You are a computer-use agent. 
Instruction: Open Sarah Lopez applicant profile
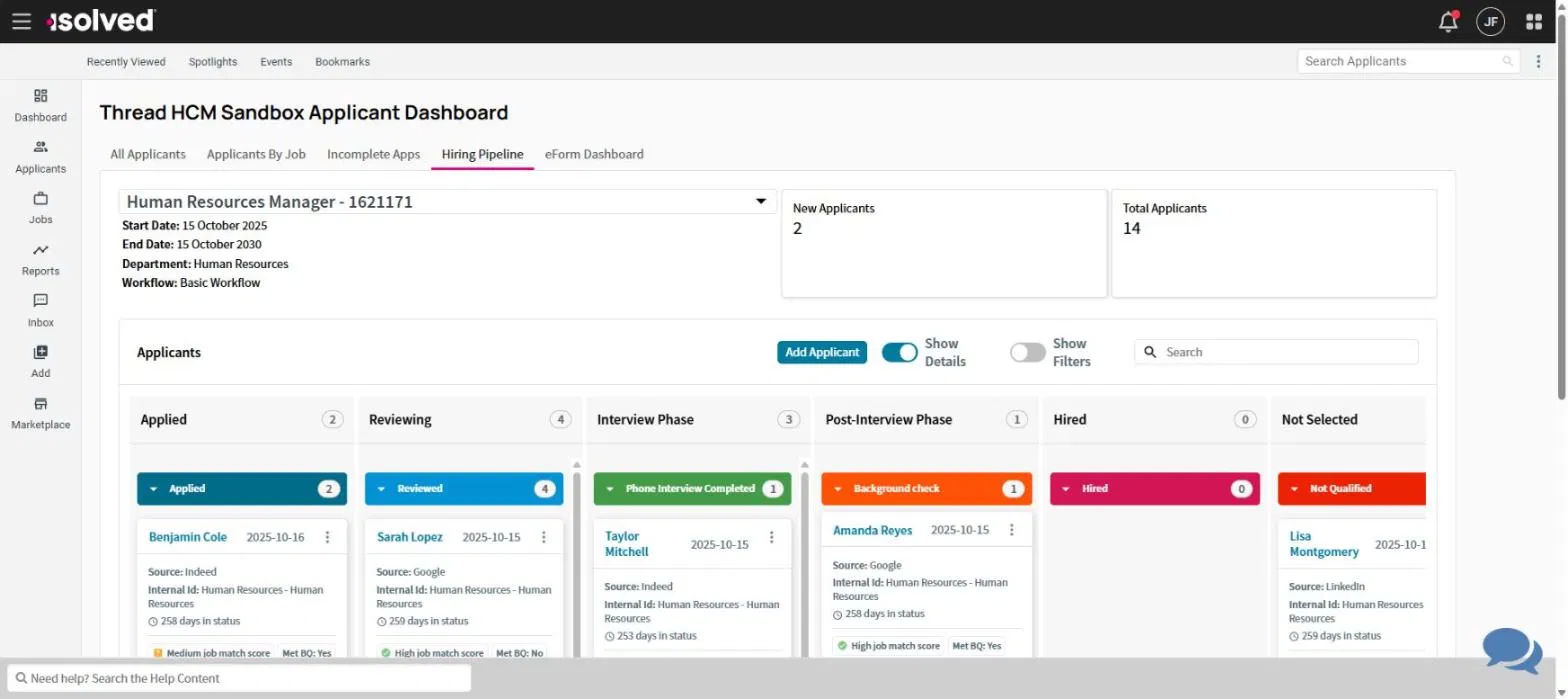(x=410, y=537)
